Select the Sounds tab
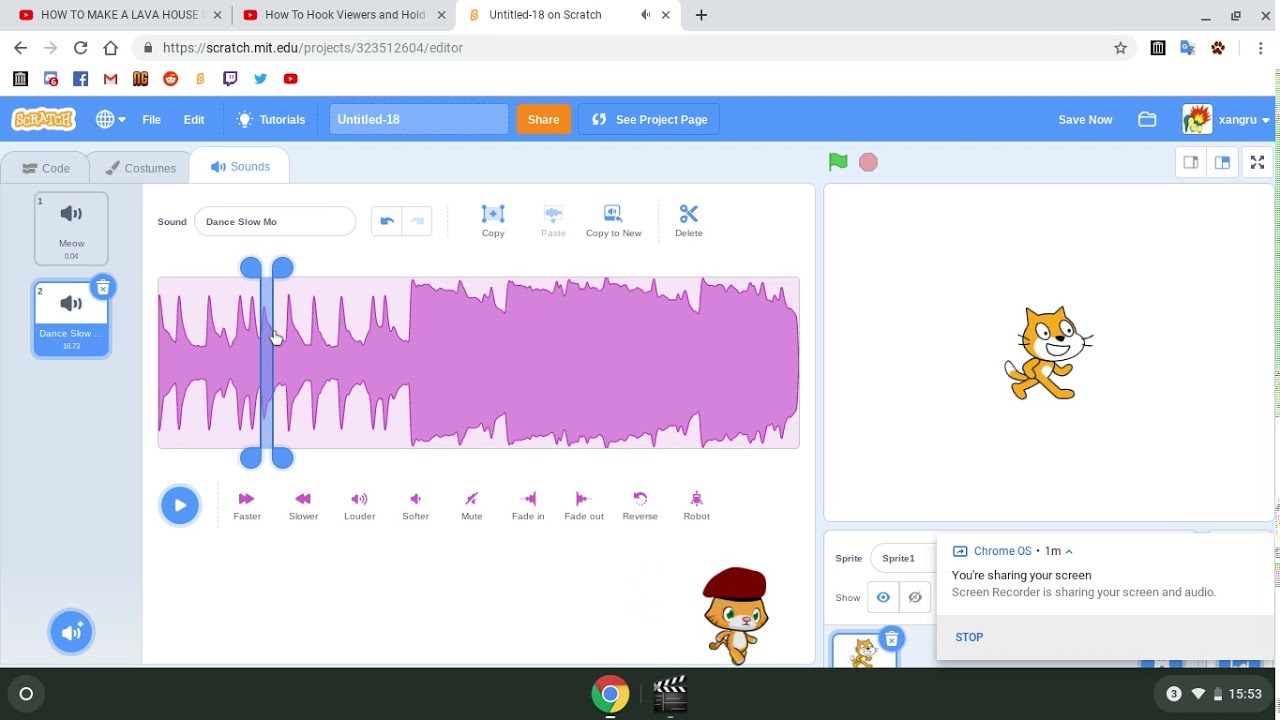Screen dimensions: 1280x720 (240, 167)
